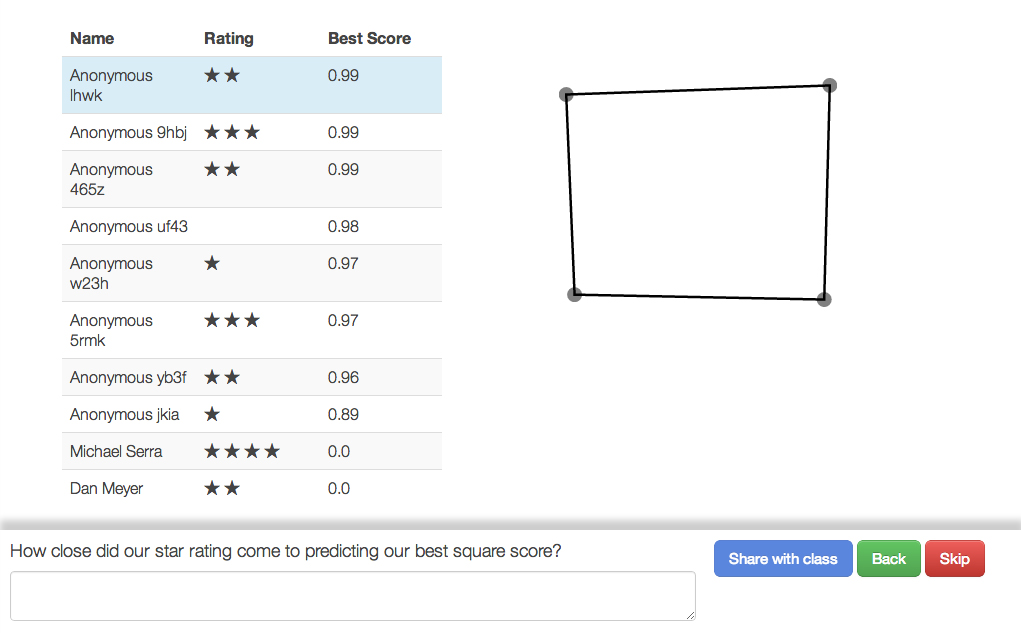Choose the Anonymous uf43 entry
Screen dimensions: 1021x633
251,226
